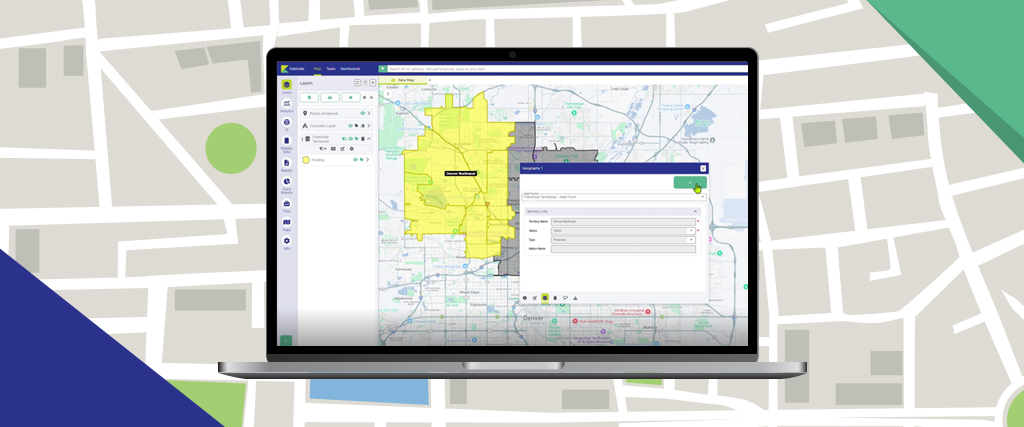This screenshot has width=1024, height=427.
Task: Open the filter dropdown under Franchise Territories
Action: point(323,149)
